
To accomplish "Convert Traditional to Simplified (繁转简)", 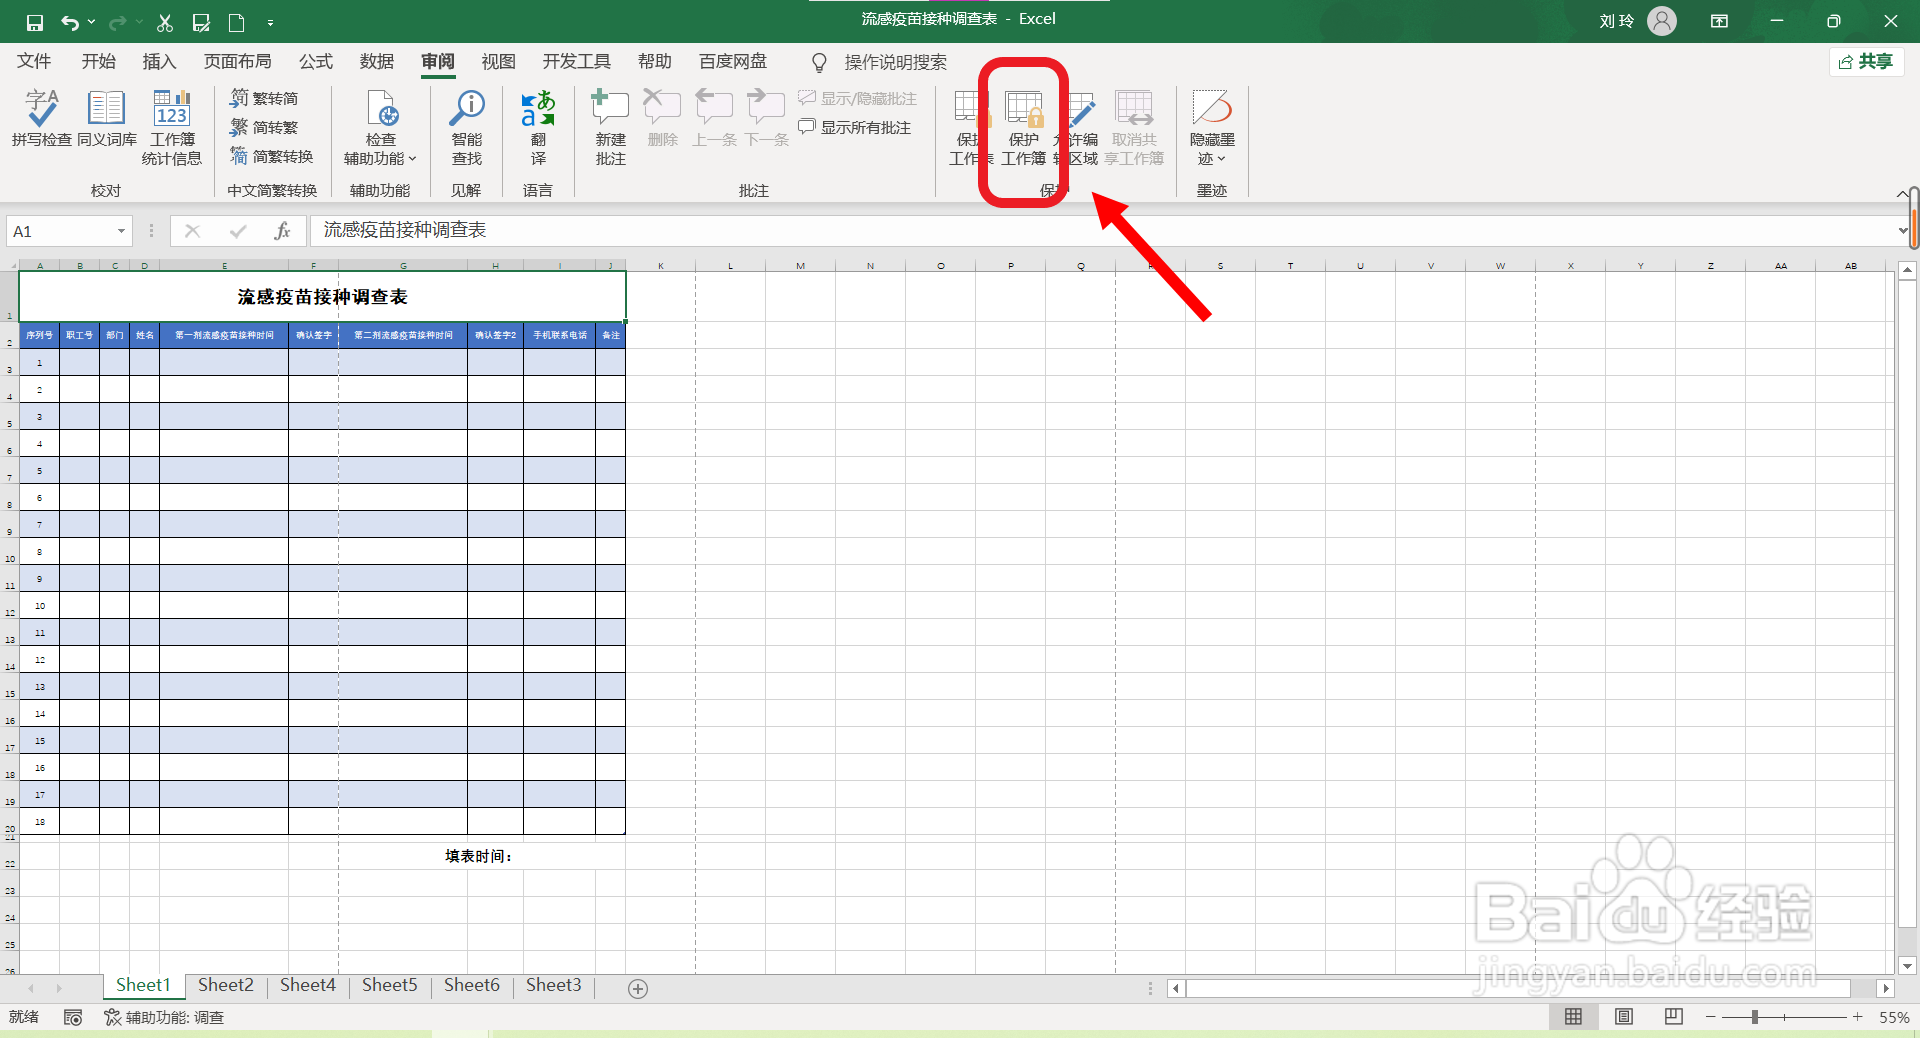I will point(264,98).
